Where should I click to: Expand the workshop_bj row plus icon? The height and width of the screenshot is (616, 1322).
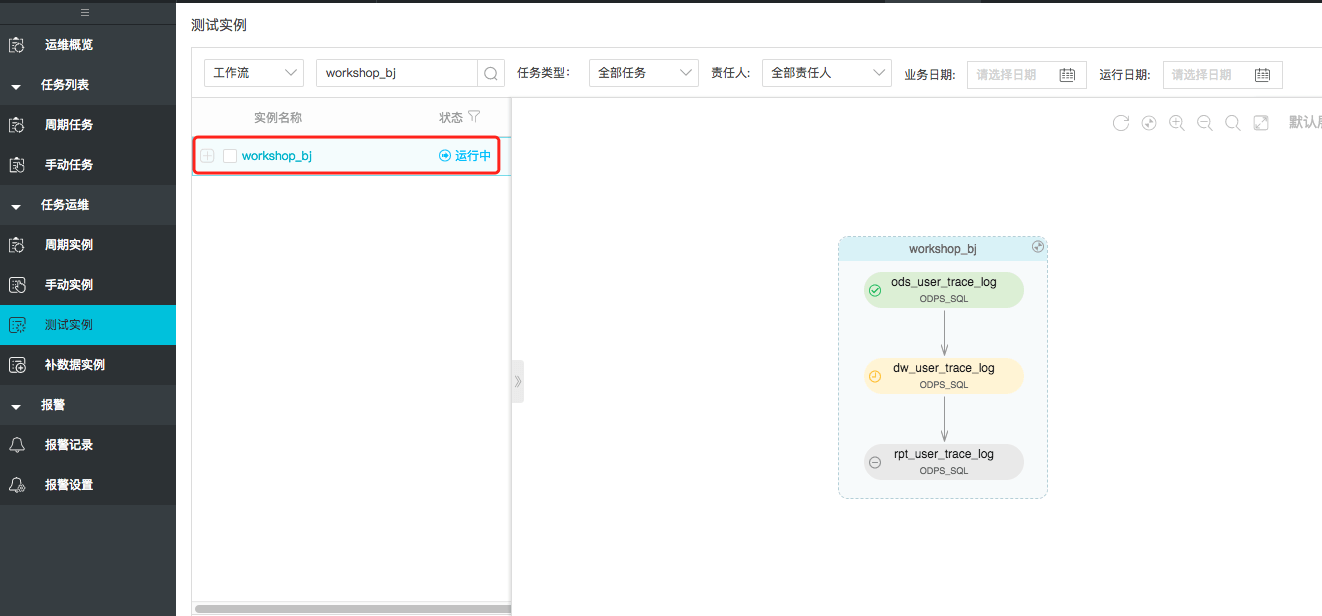[207, 156]
